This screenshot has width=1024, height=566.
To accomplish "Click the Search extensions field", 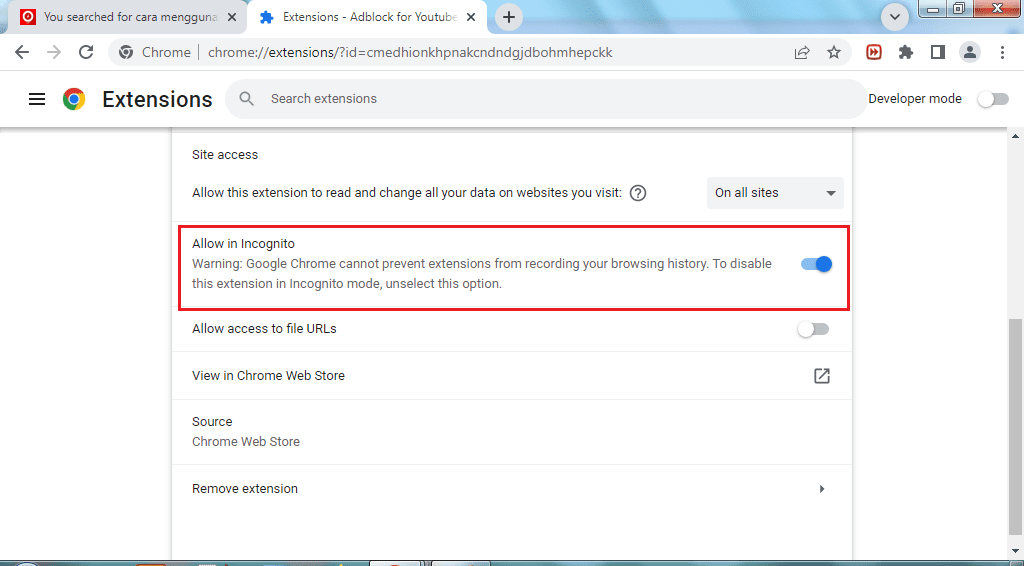I will pyautogui.click(x=546, y=99).
